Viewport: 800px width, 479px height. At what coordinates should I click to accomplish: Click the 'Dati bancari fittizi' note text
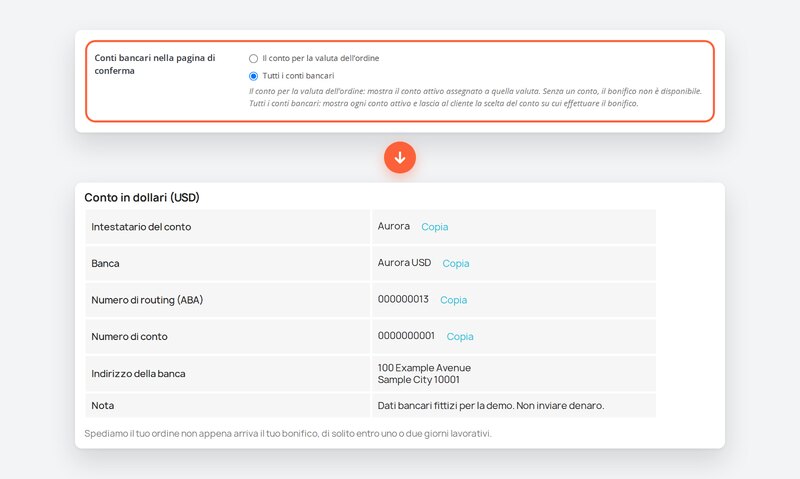(x=491, y=406)
